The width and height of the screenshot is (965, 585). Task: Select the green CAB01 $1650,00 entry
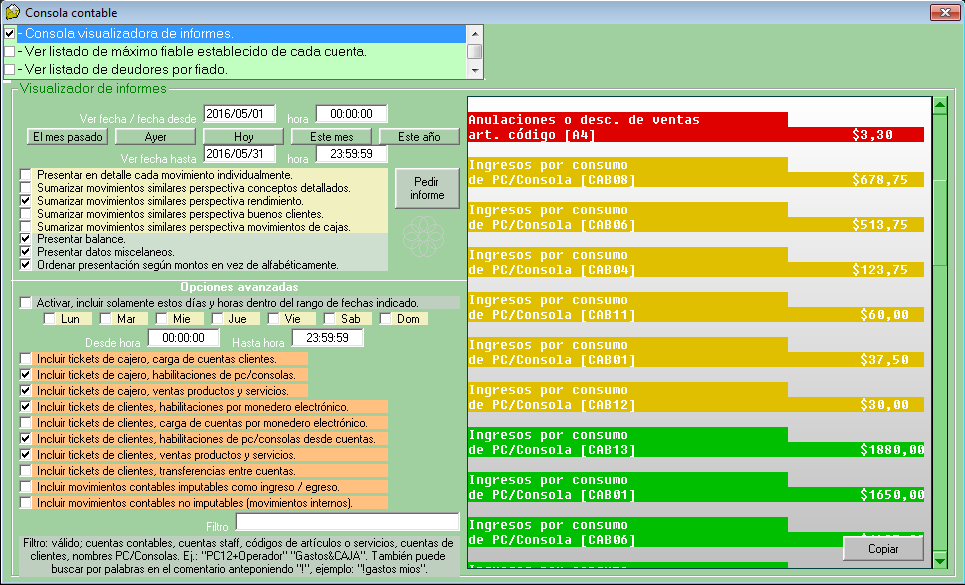(x=696, y=487)
